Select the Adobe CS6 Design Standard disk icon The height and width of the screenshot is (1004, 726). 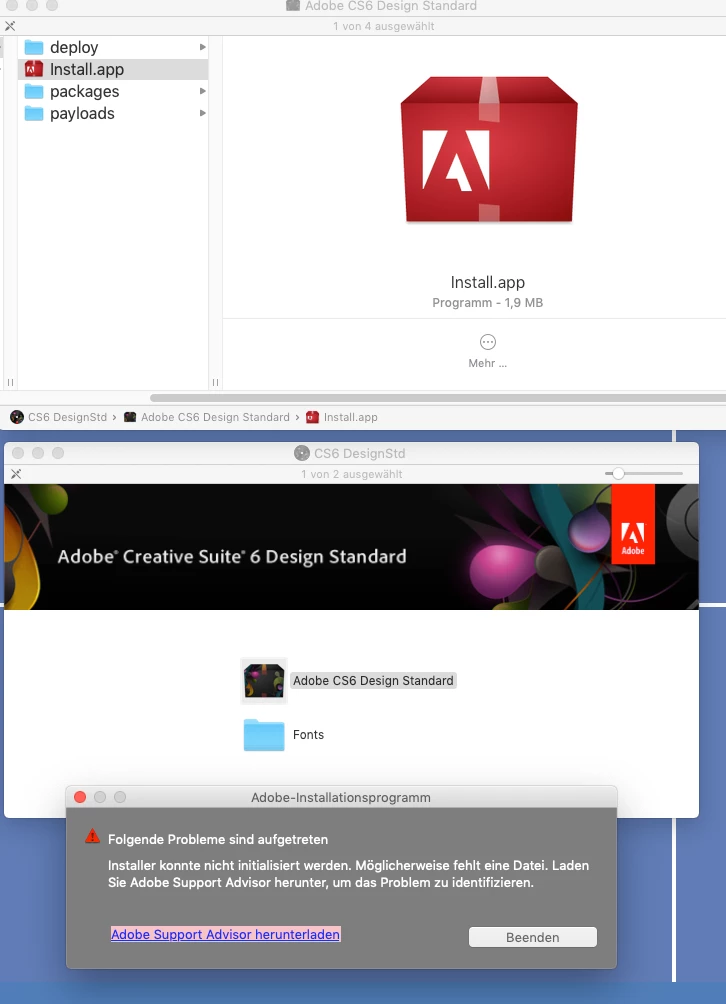[x=264, y=681]
